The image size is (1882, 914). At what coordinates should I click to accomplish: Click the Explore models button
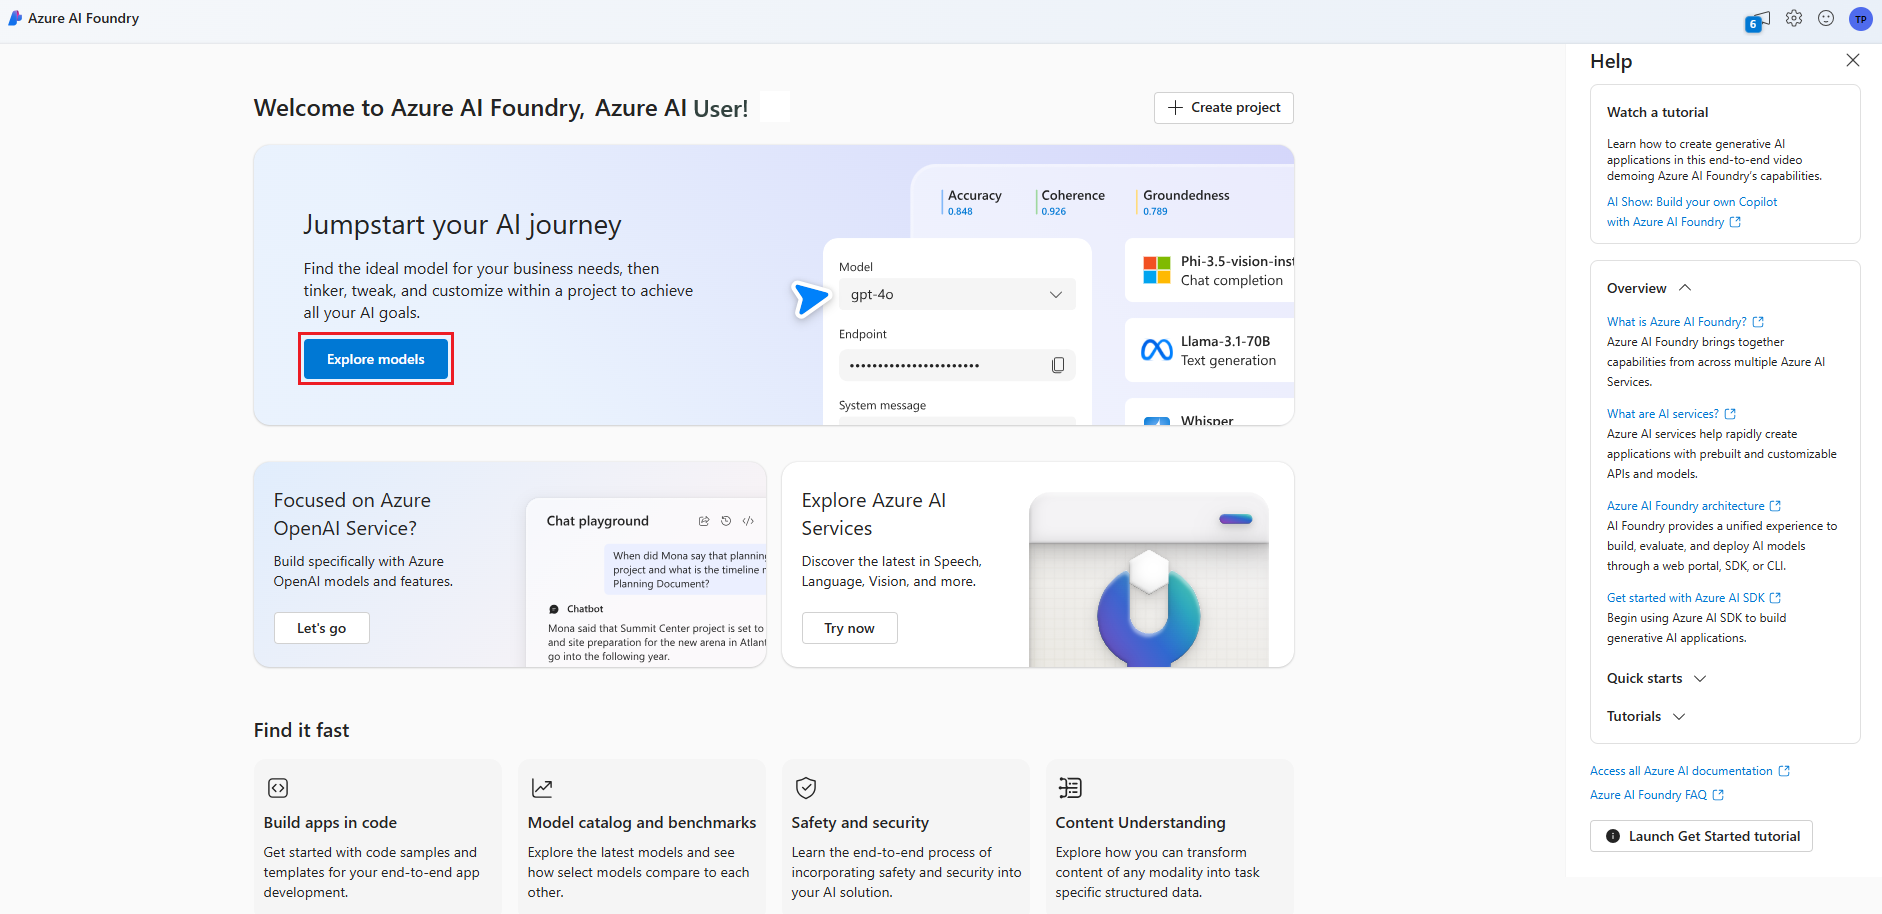point(376,359)
